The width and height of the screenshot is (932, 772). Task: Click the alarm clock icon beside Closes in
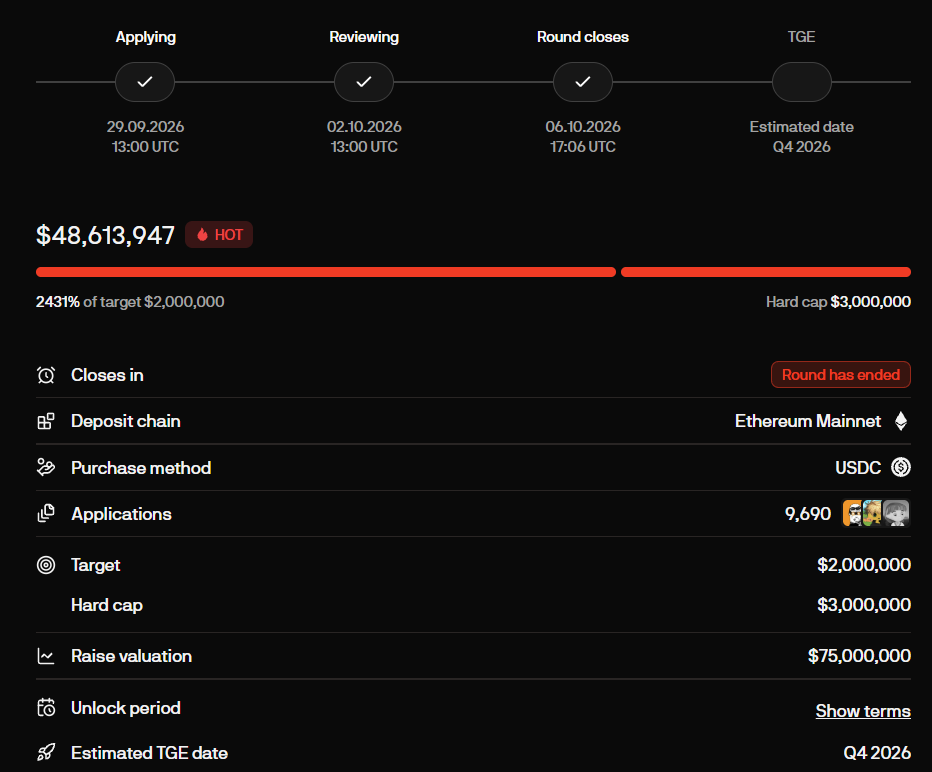point(46,375)
